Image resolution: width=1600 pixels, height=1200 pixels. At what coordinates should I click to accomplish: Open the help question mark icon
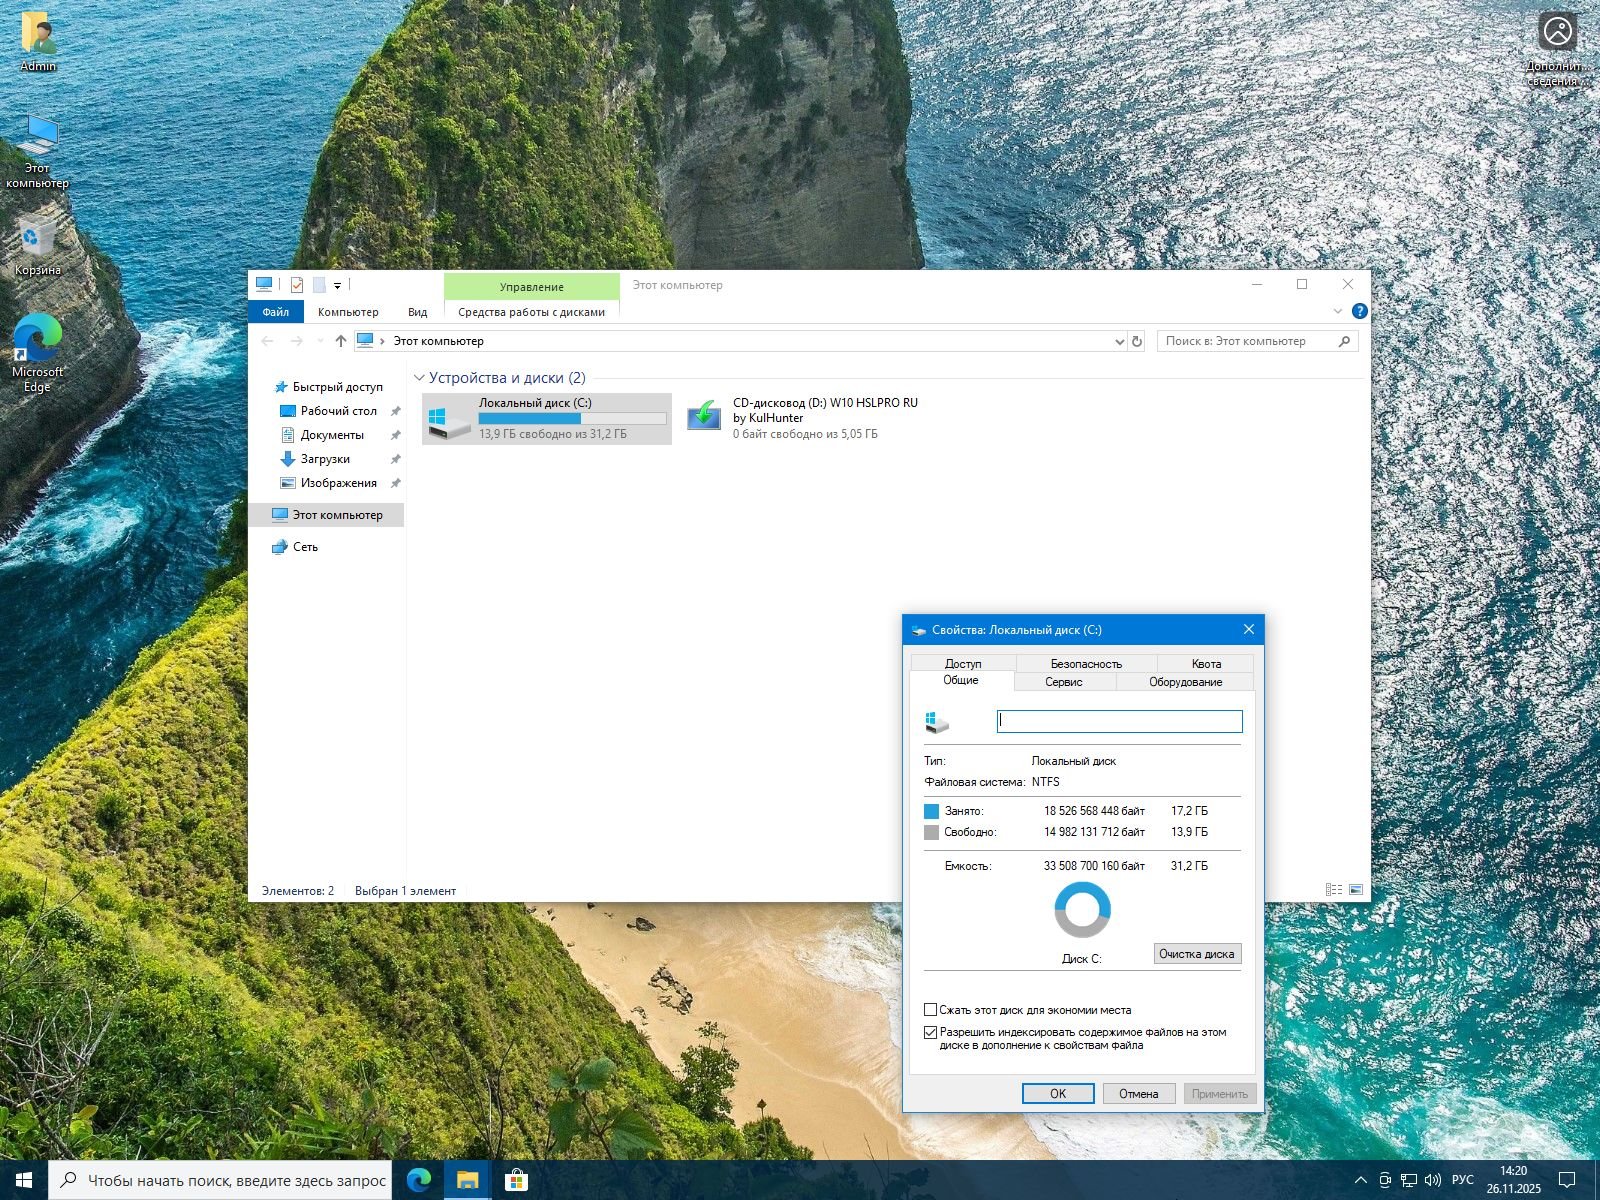1359,311
